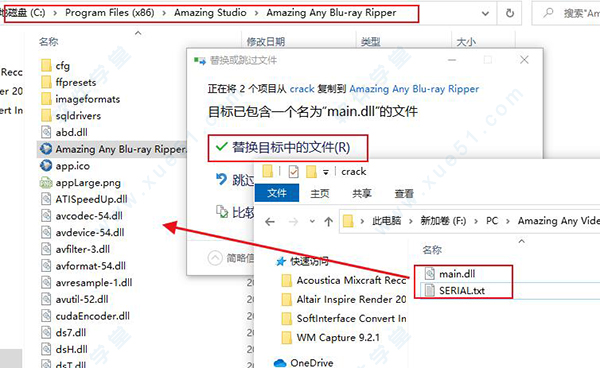This screenshot has height=368, width=600.
Task: Select the appLarge.png image file
Action: (x=80, y=182)
